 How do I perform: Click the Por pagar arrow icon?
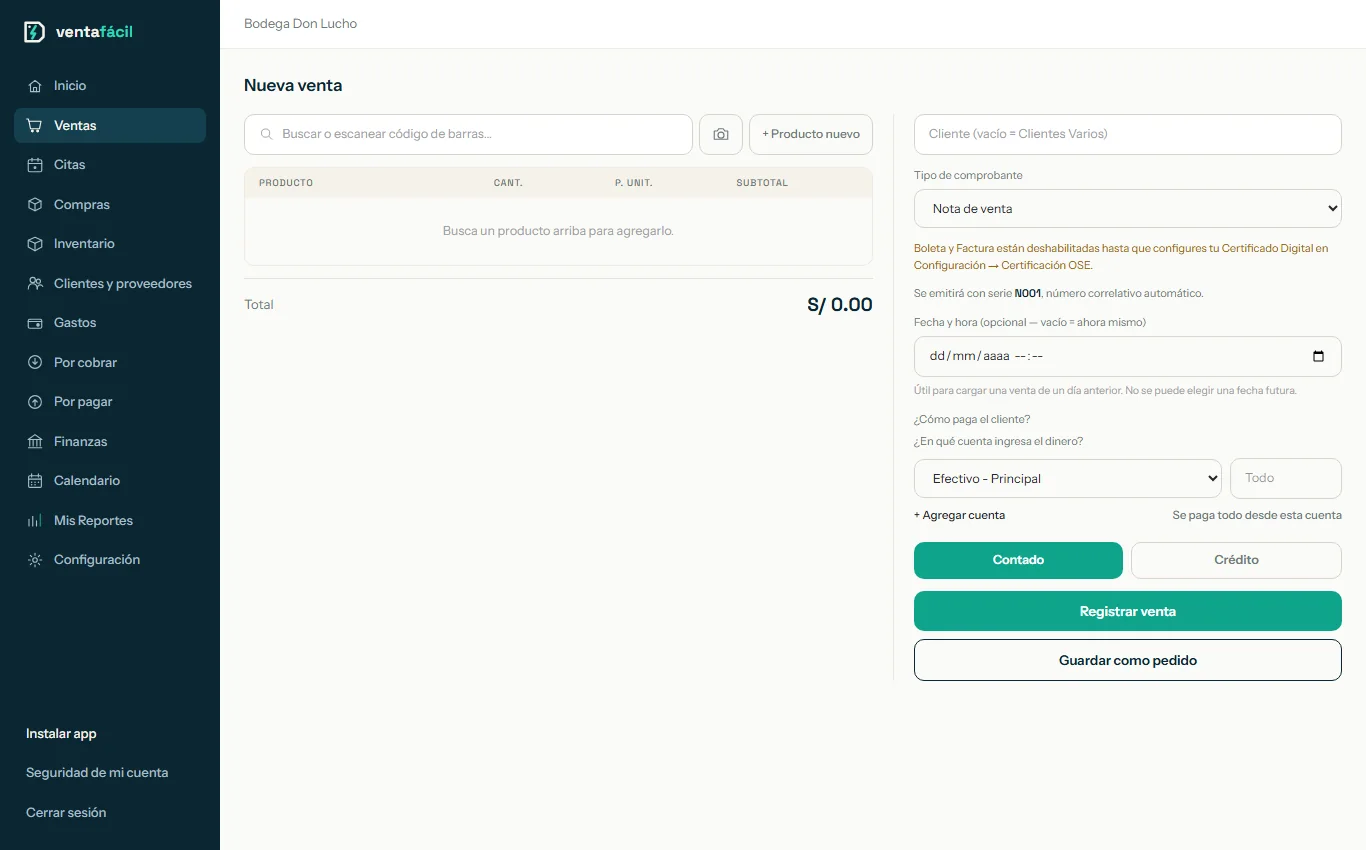pyautogui.click(x=35, y=402)
